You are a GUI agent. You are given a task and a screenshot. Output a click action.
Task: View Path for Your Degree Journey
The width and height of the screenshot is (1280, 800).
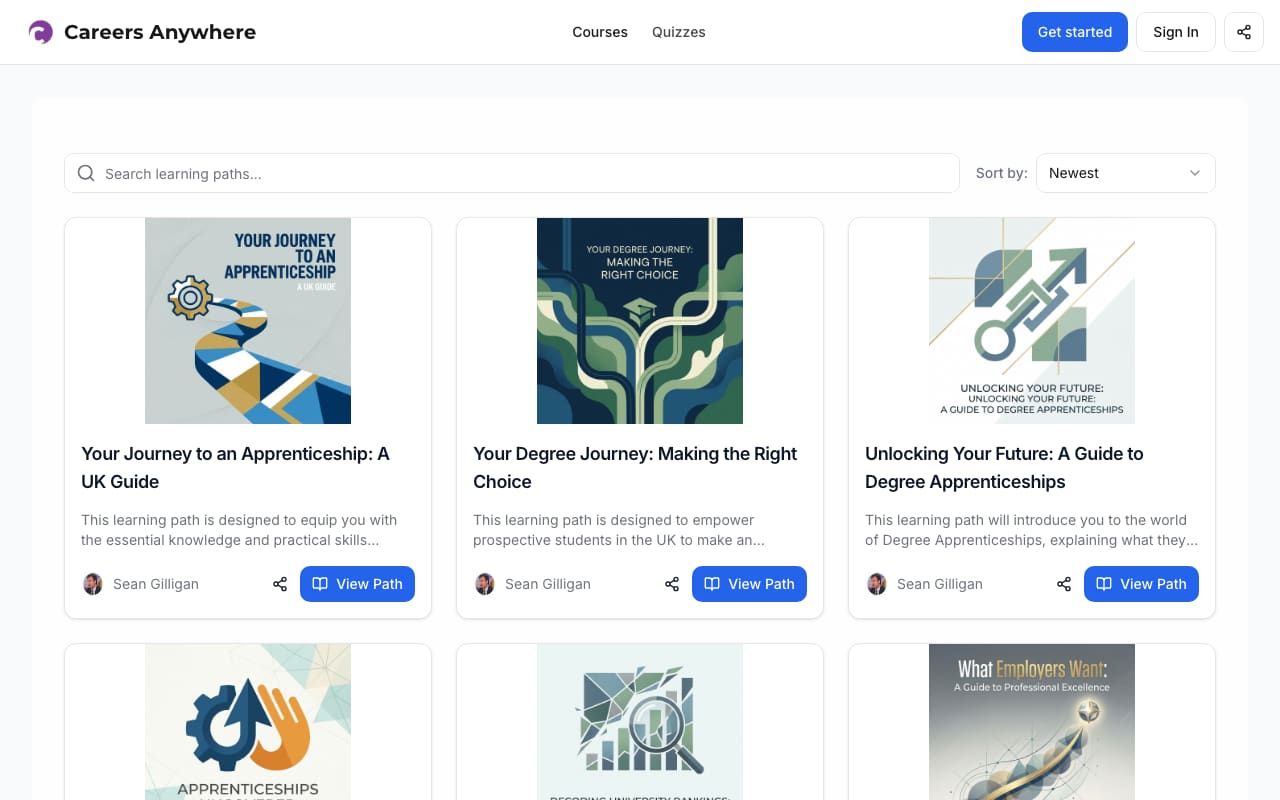coord(749,584)
